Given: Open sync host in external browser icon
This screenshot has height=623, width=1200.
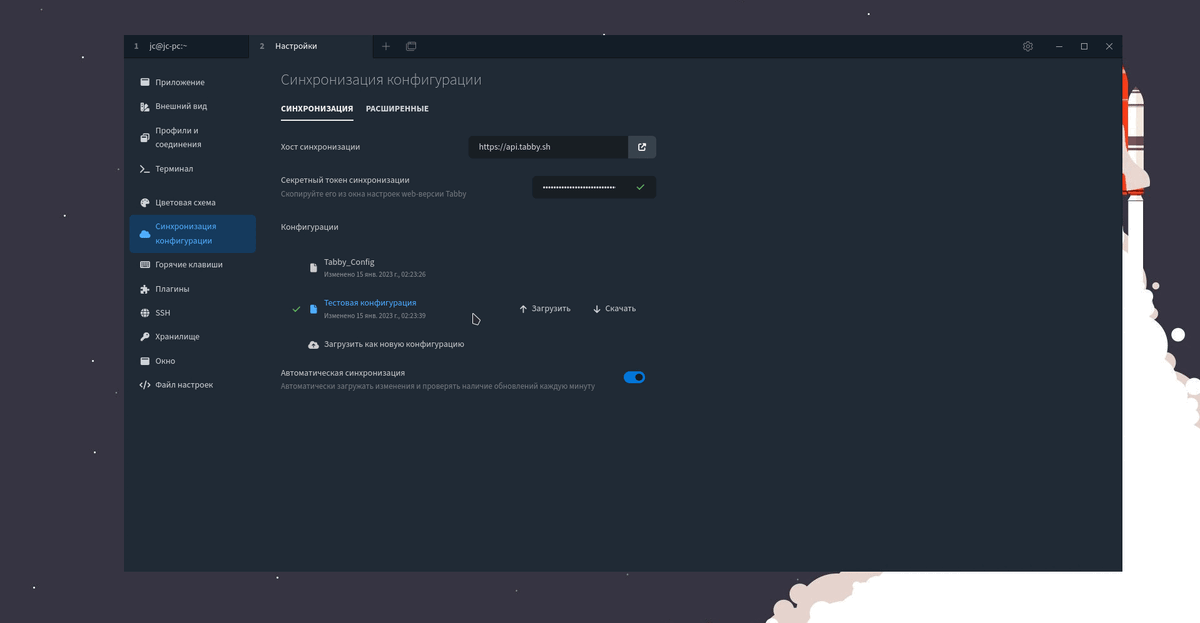Looking at the screenshot, I should pos(642,147).
